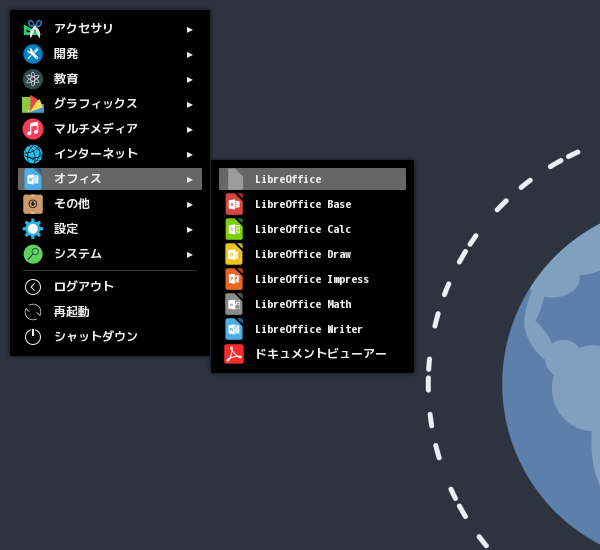Click the Shutdown (シャットダウン) power icon

tap(33, 337)
